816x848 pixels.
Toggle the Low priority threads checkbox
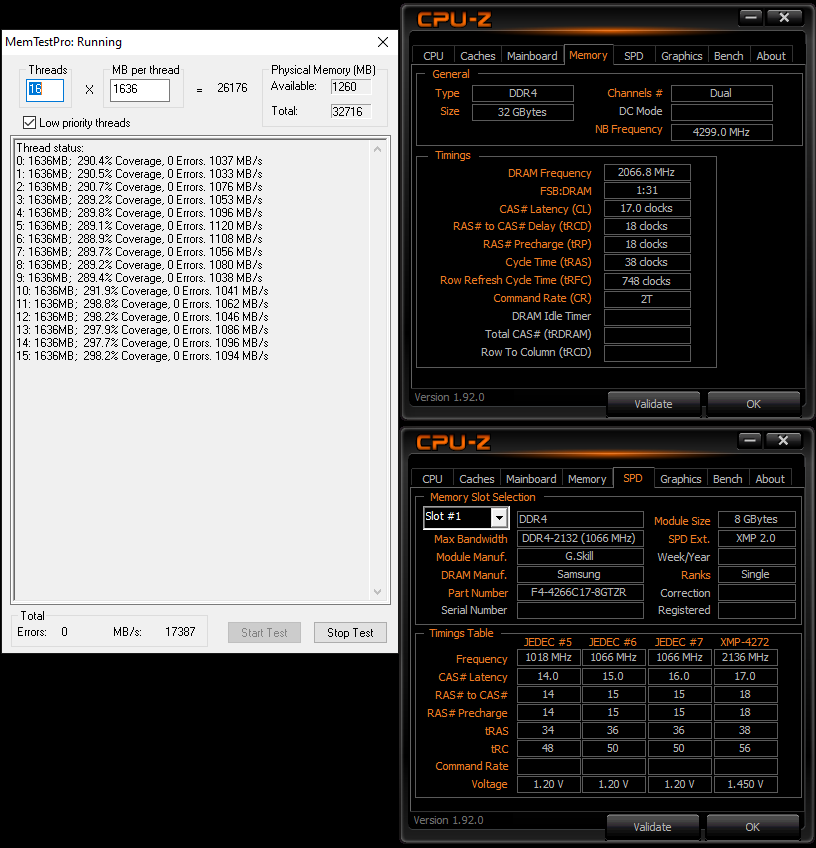point(29,123)
